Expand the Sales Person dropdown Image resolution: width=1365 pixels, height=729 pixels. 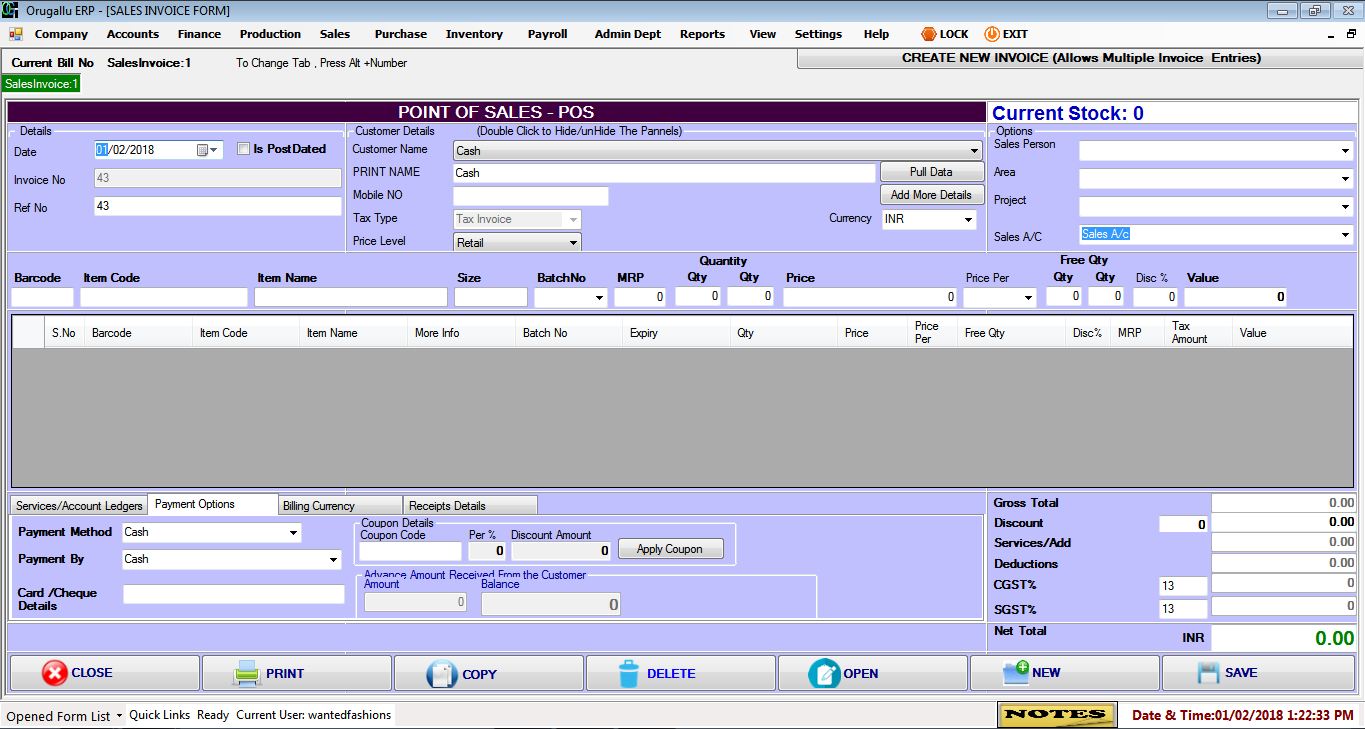(x=1345, y=151)
